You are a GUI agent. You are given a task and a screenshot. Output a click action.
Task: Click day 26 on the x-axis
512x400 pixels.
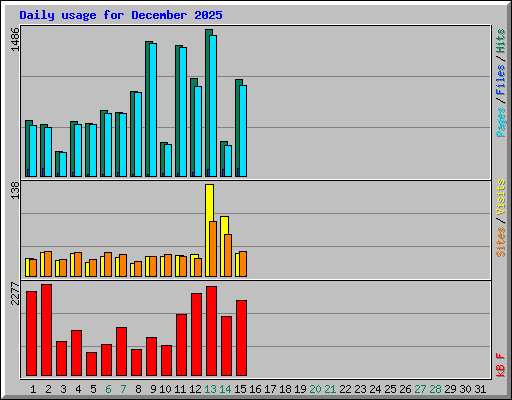(405, 389)
